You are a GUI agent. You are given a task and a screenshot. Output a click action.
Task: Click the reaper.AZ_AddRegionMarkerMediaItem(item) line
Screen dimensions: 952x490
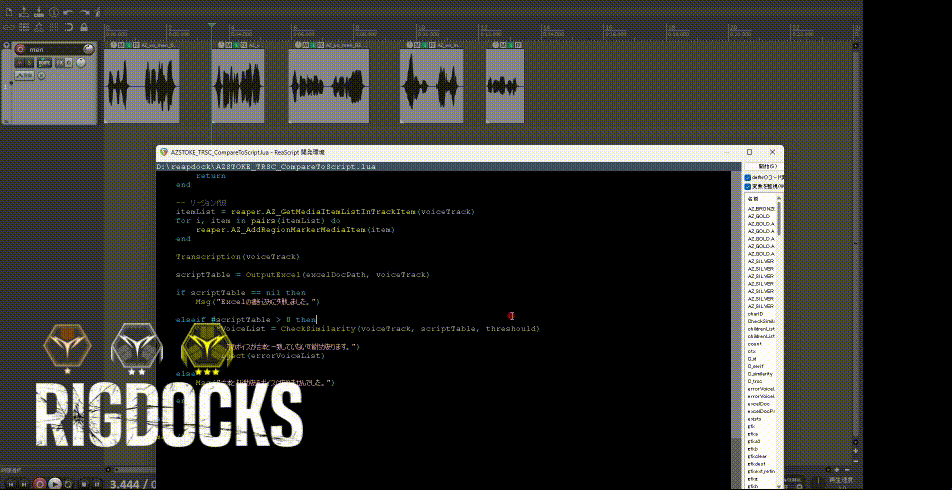296,230
